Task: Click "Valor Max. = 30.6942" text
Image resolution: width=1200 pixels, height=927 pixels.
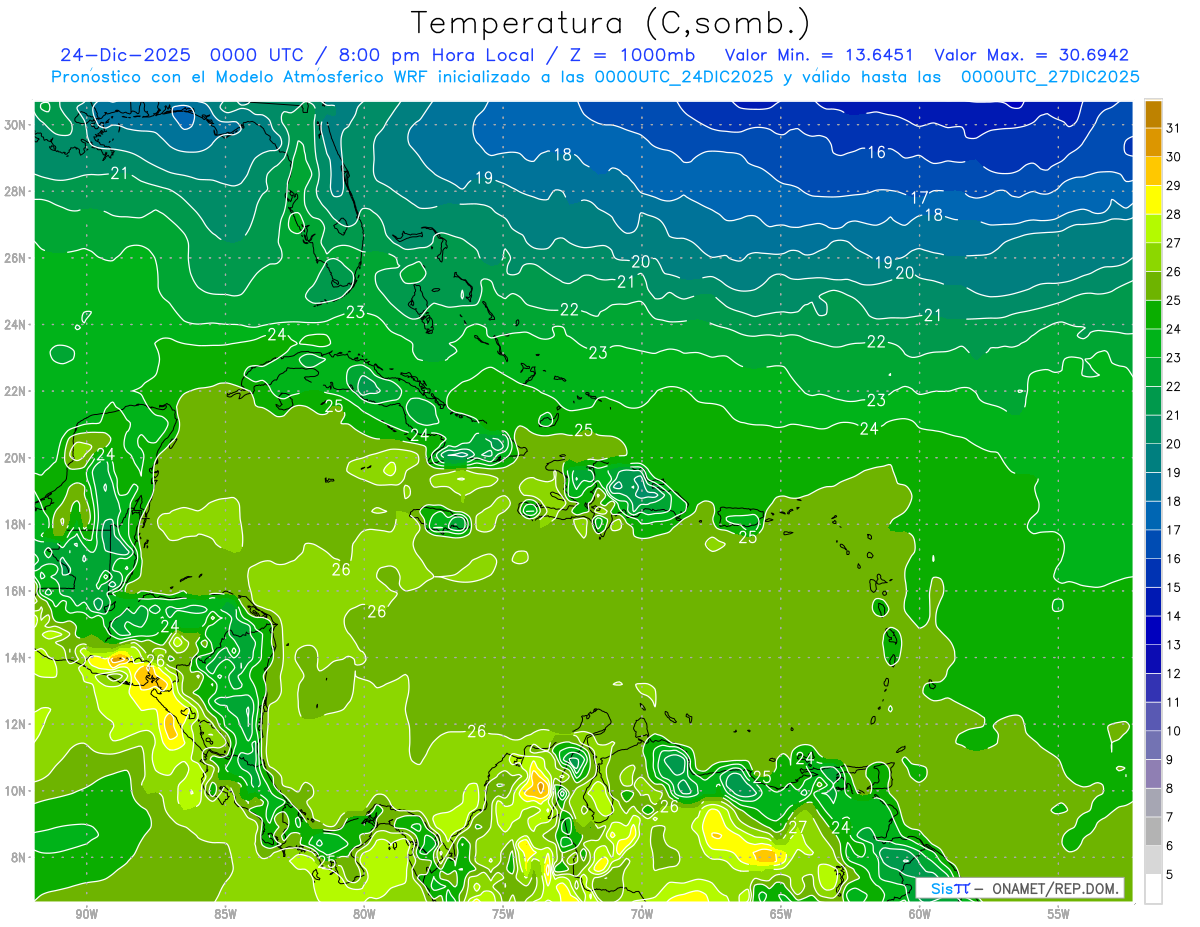Action: coord(1031,55)
